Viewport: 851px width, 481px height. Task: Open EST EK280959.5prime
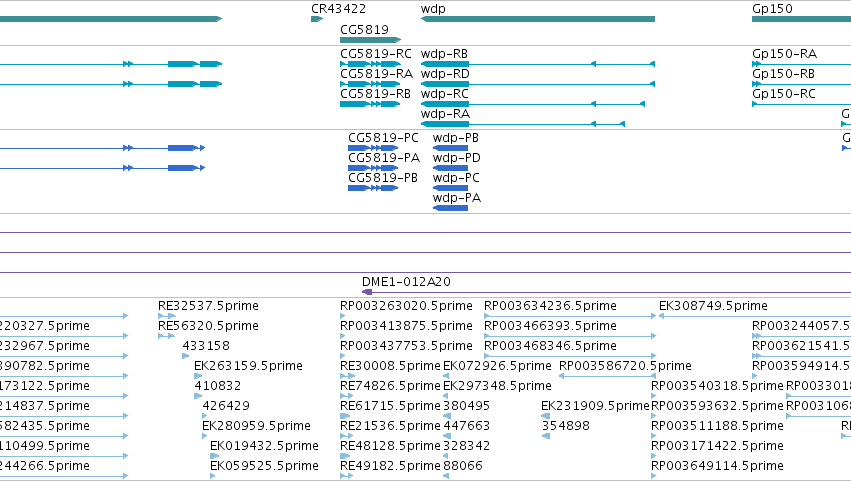(x=256, y=426)
